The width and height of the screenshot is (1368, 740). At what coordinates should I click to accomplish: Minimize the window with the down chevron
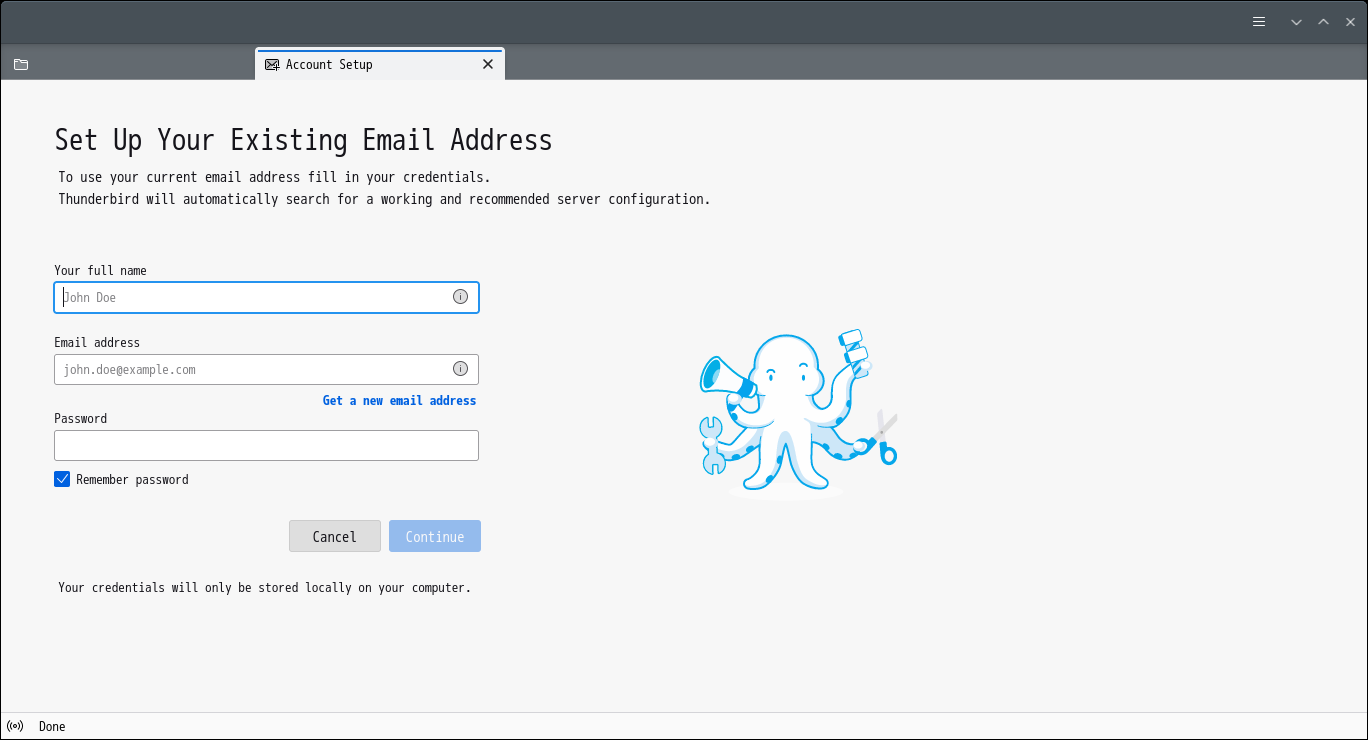coord(1297,22)
